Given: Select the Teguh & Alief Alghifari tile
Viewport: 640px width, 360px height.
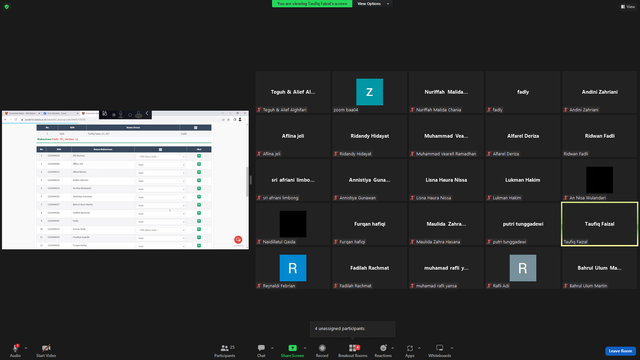Looking at the screenshot, I should 293,92.
